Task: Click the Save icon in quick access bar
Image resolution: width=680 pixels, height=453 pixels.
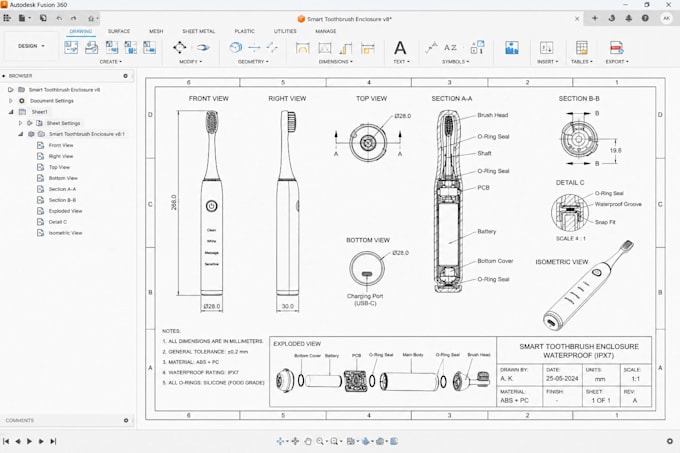Action: [43, 18]
